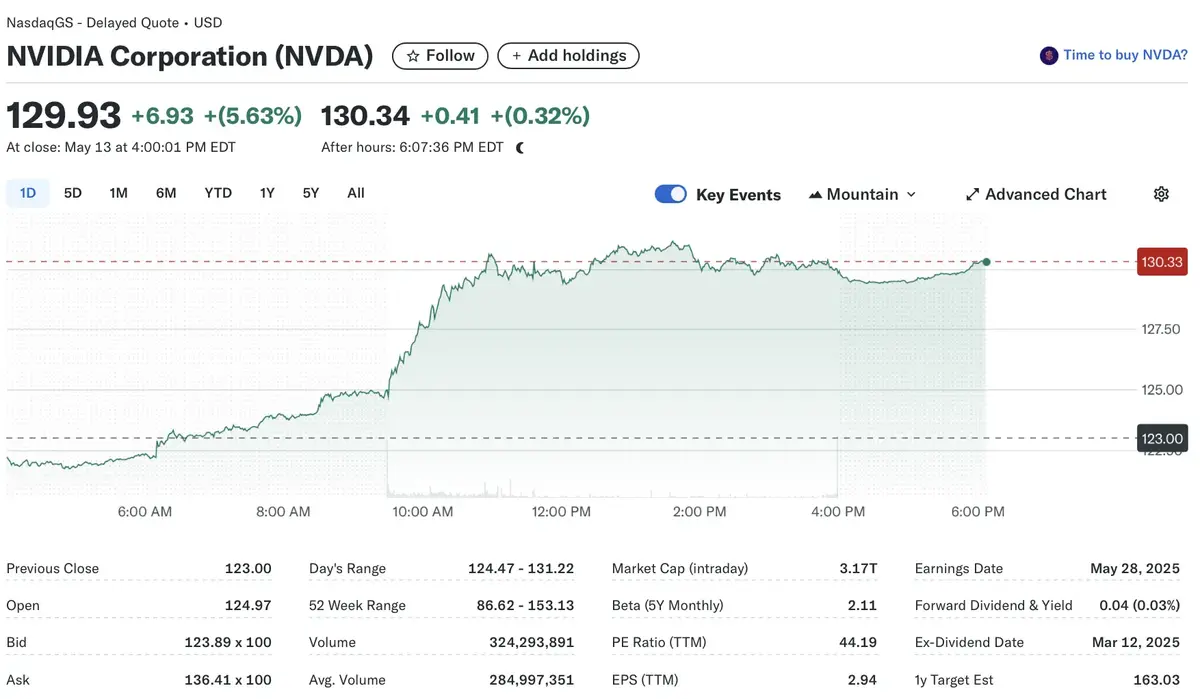The image size is (1200, 699).
Task: Click the 130.33 current price marker
Action: pyautogui.click(x=1162, y=262)
